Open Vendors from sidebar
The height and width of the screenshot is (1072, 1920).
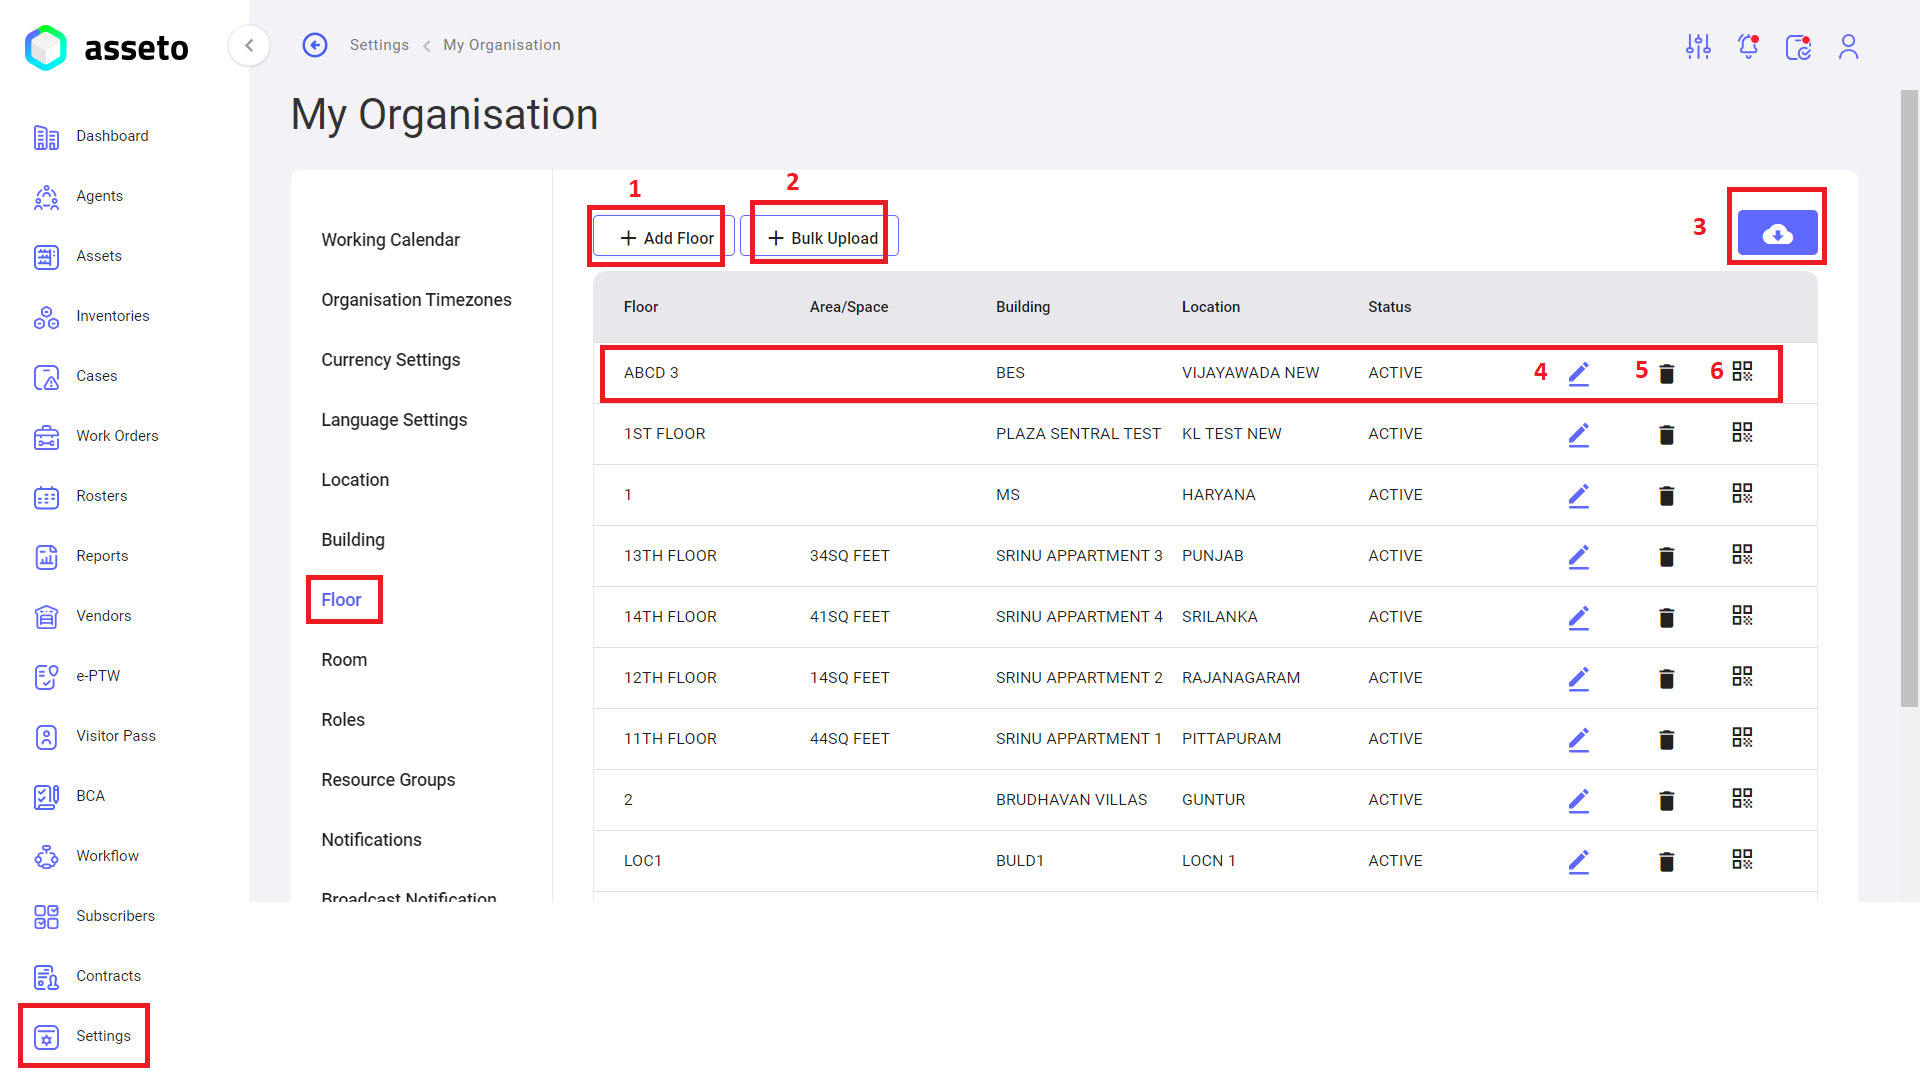tap(83, 616)
